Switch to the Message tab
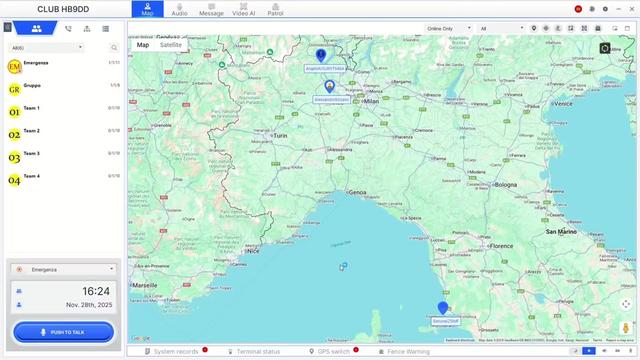Screen dimensions: 640x360 click(x=211, y=9)
